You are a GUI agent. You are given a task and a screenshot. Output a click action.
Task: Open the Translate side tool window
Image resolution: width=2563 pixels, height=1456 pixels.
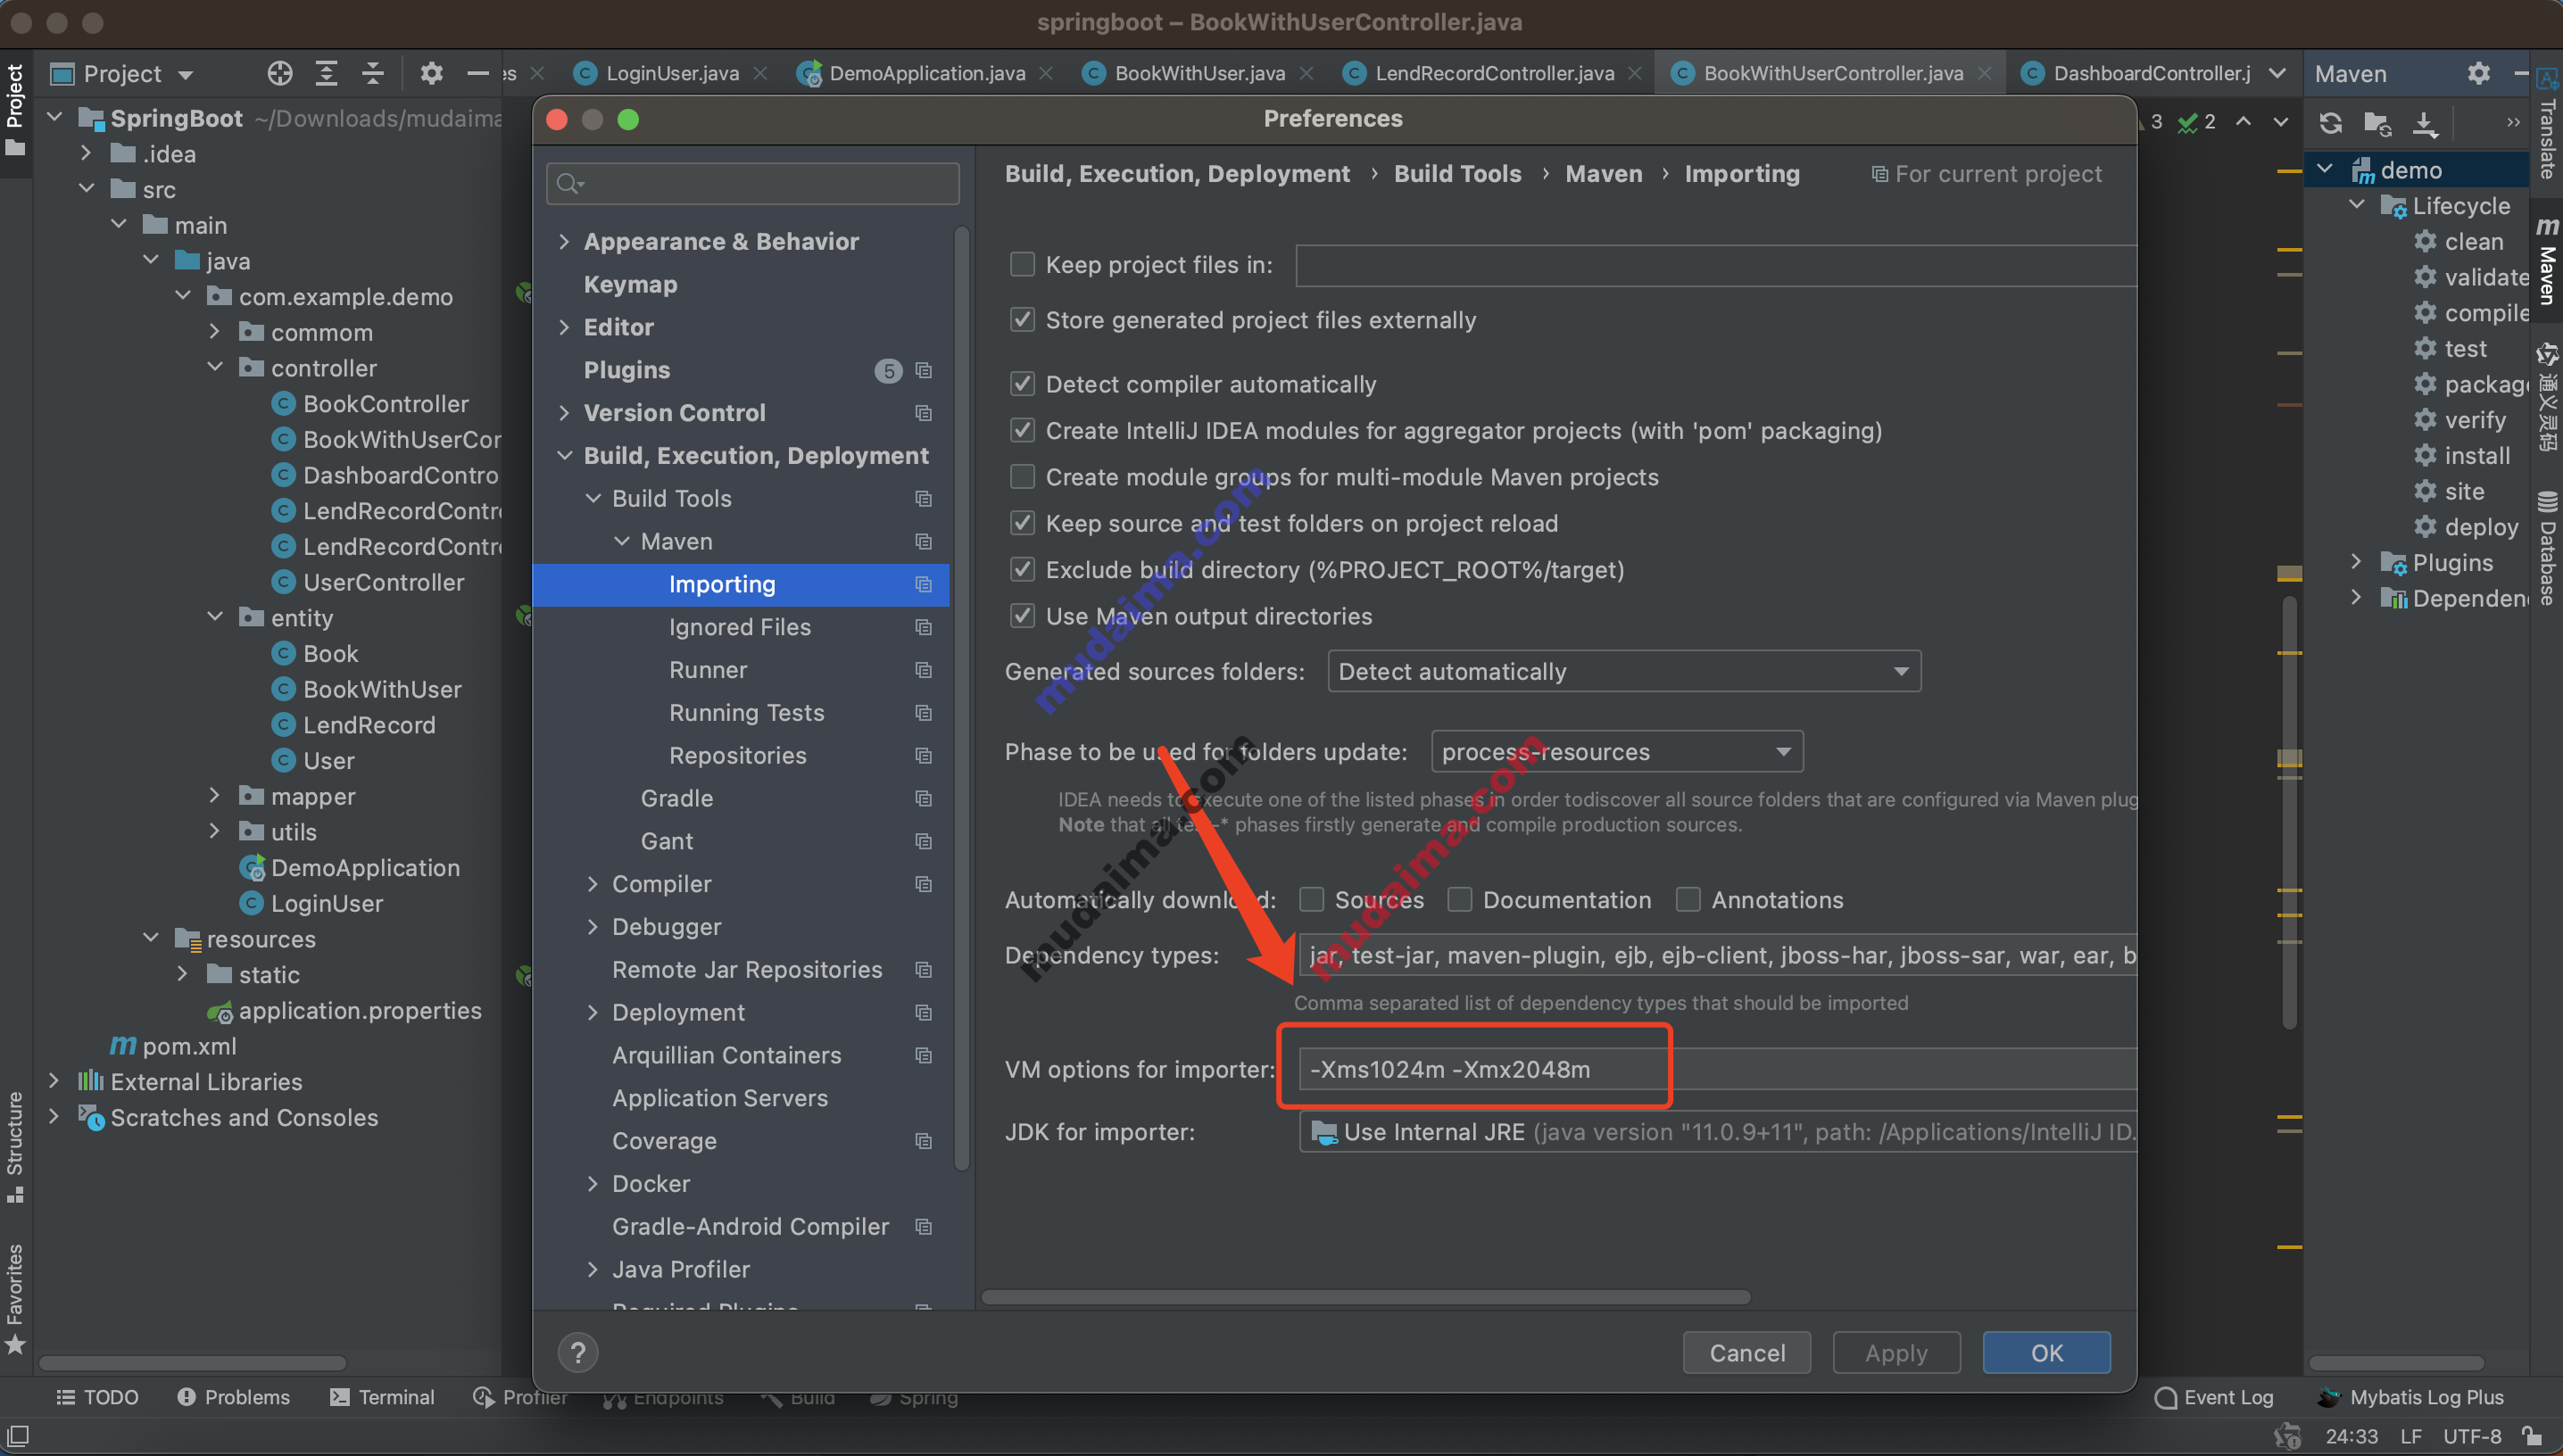(2546, 124)
